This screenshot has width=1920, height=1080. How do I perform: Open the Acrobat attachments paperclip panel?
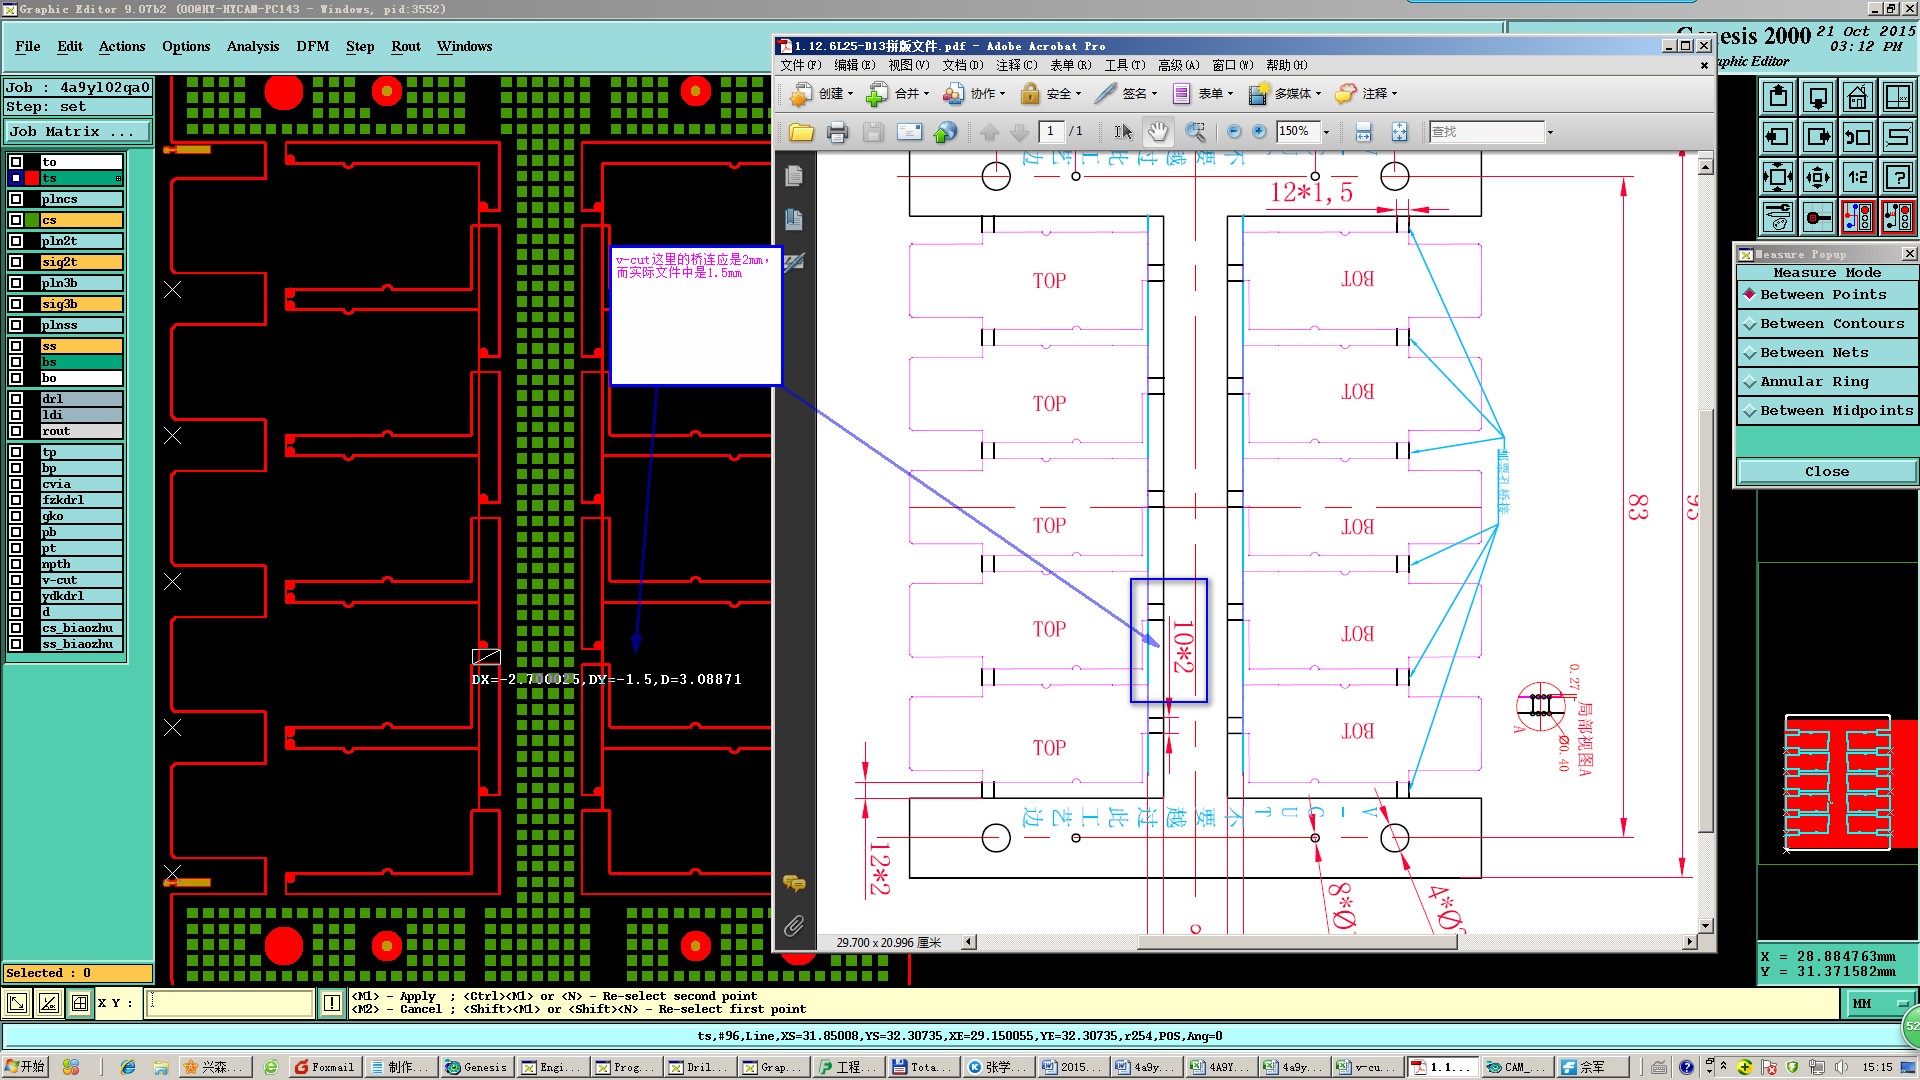click(794, 926)
